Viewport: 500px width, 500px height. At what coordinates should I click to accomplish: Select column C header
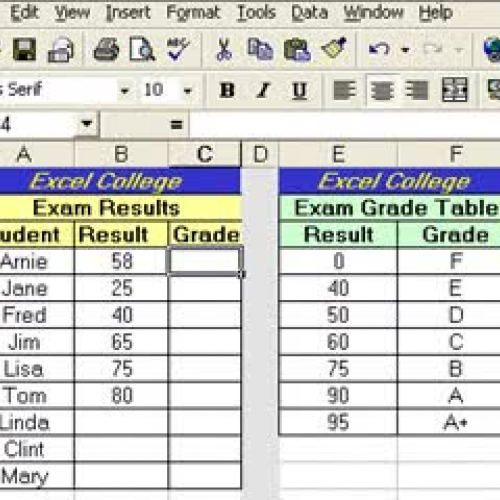[204, 154]
